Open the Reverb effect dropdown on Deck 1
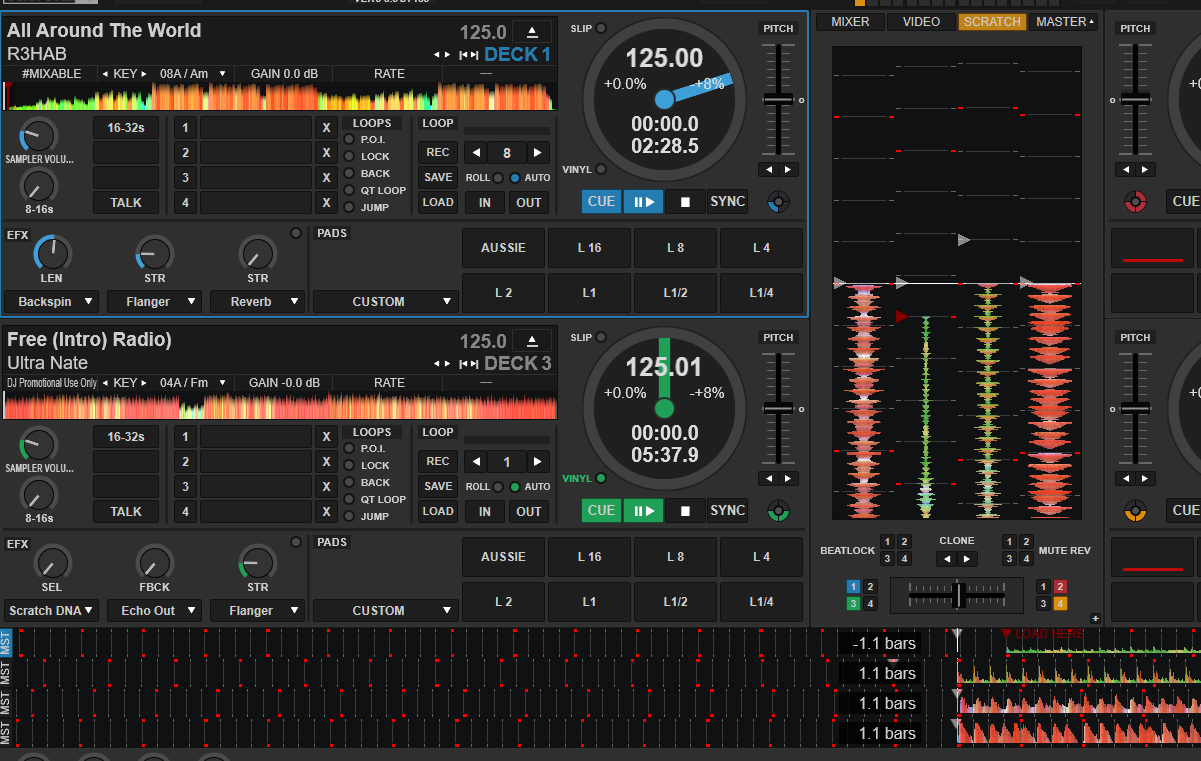Screen dimensions: 1201x761 [257, 301]
